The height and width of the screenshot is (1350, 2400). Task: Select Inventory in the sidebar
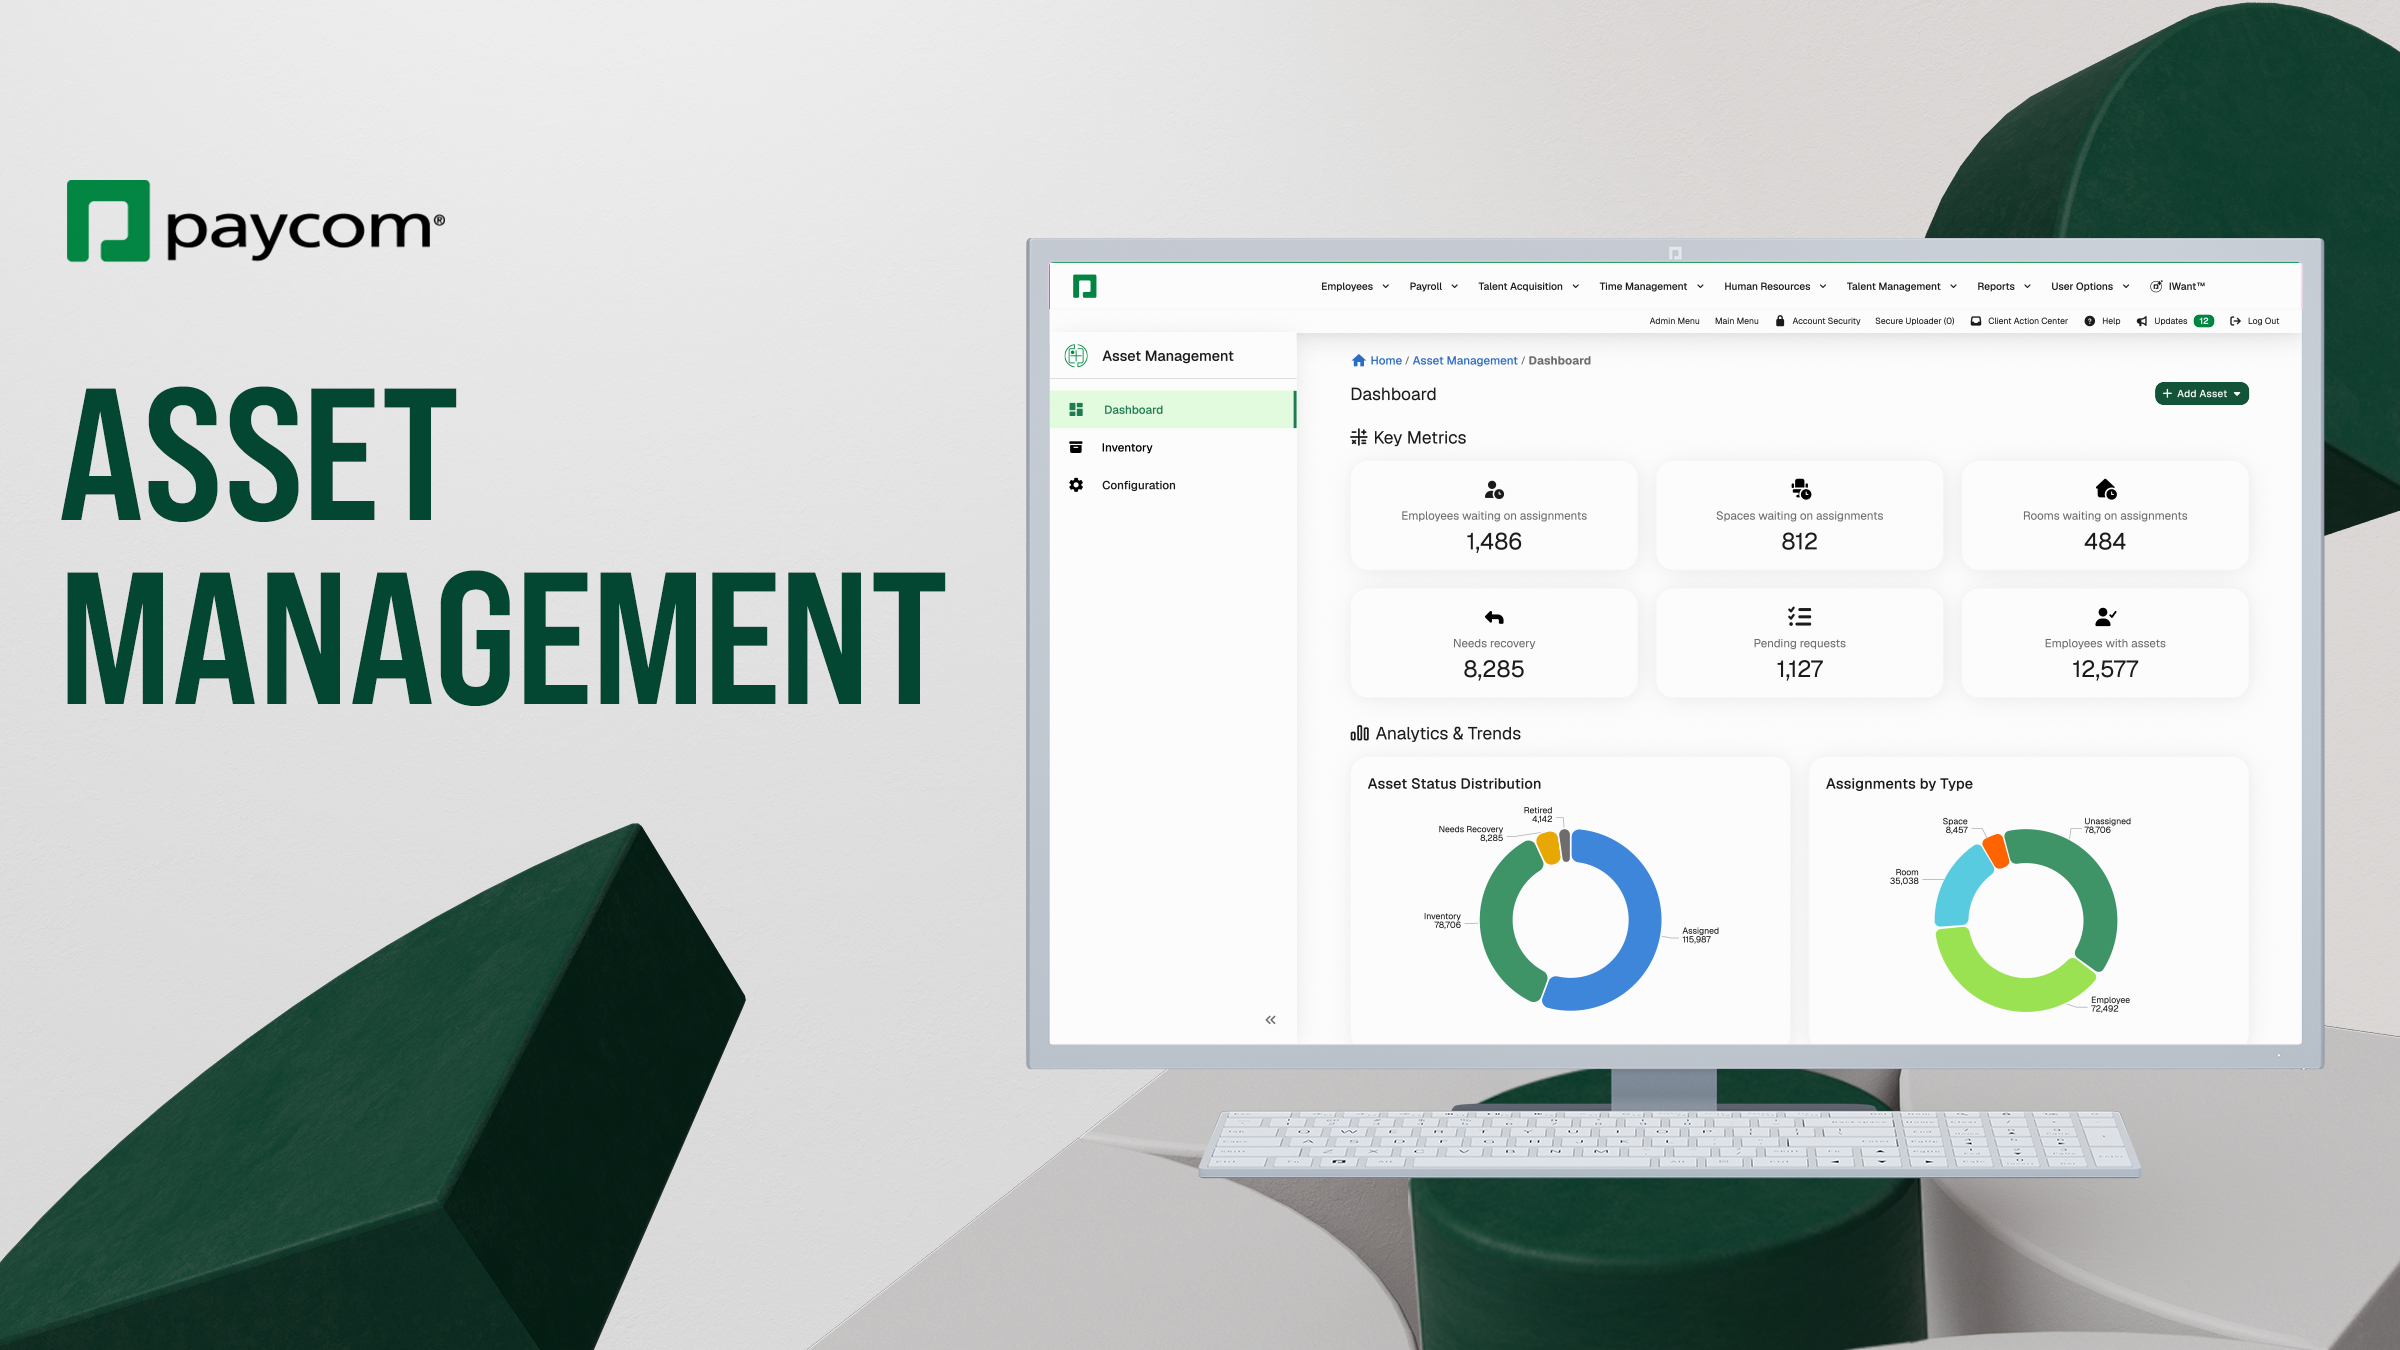(1173, 448)
